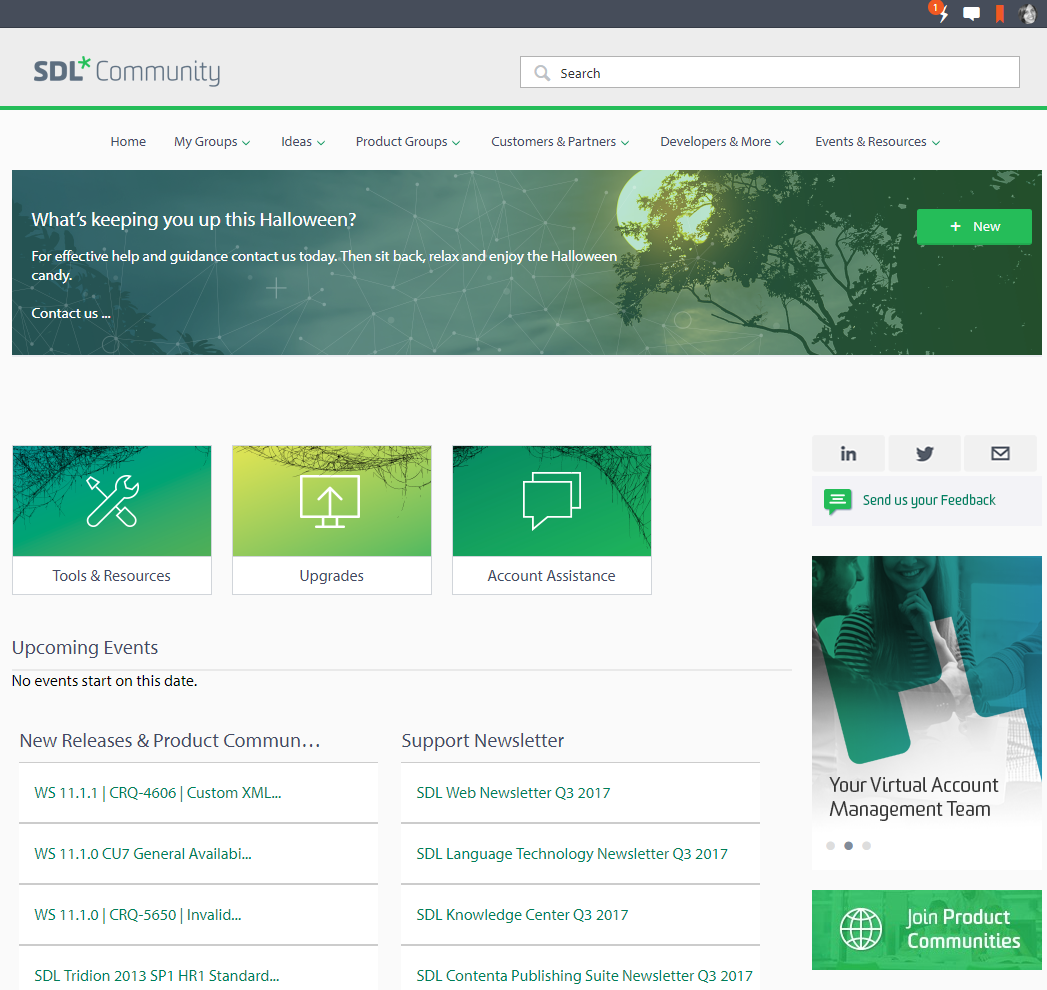Image resolution: width=1047 pixels, height=990 pixels.
Task: Open SDL Knowledge Center Q3 2017
Action: point(522,915)
